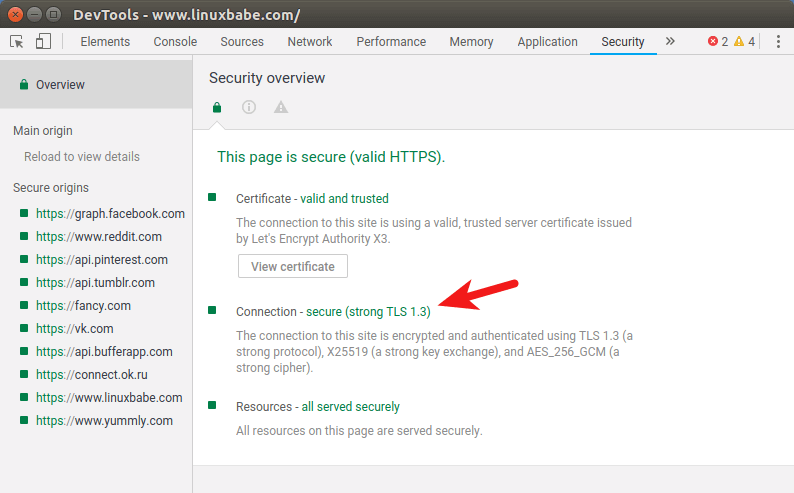
Task: Select the https://www.reddit.com origin
Action: (x=98, y=237)
